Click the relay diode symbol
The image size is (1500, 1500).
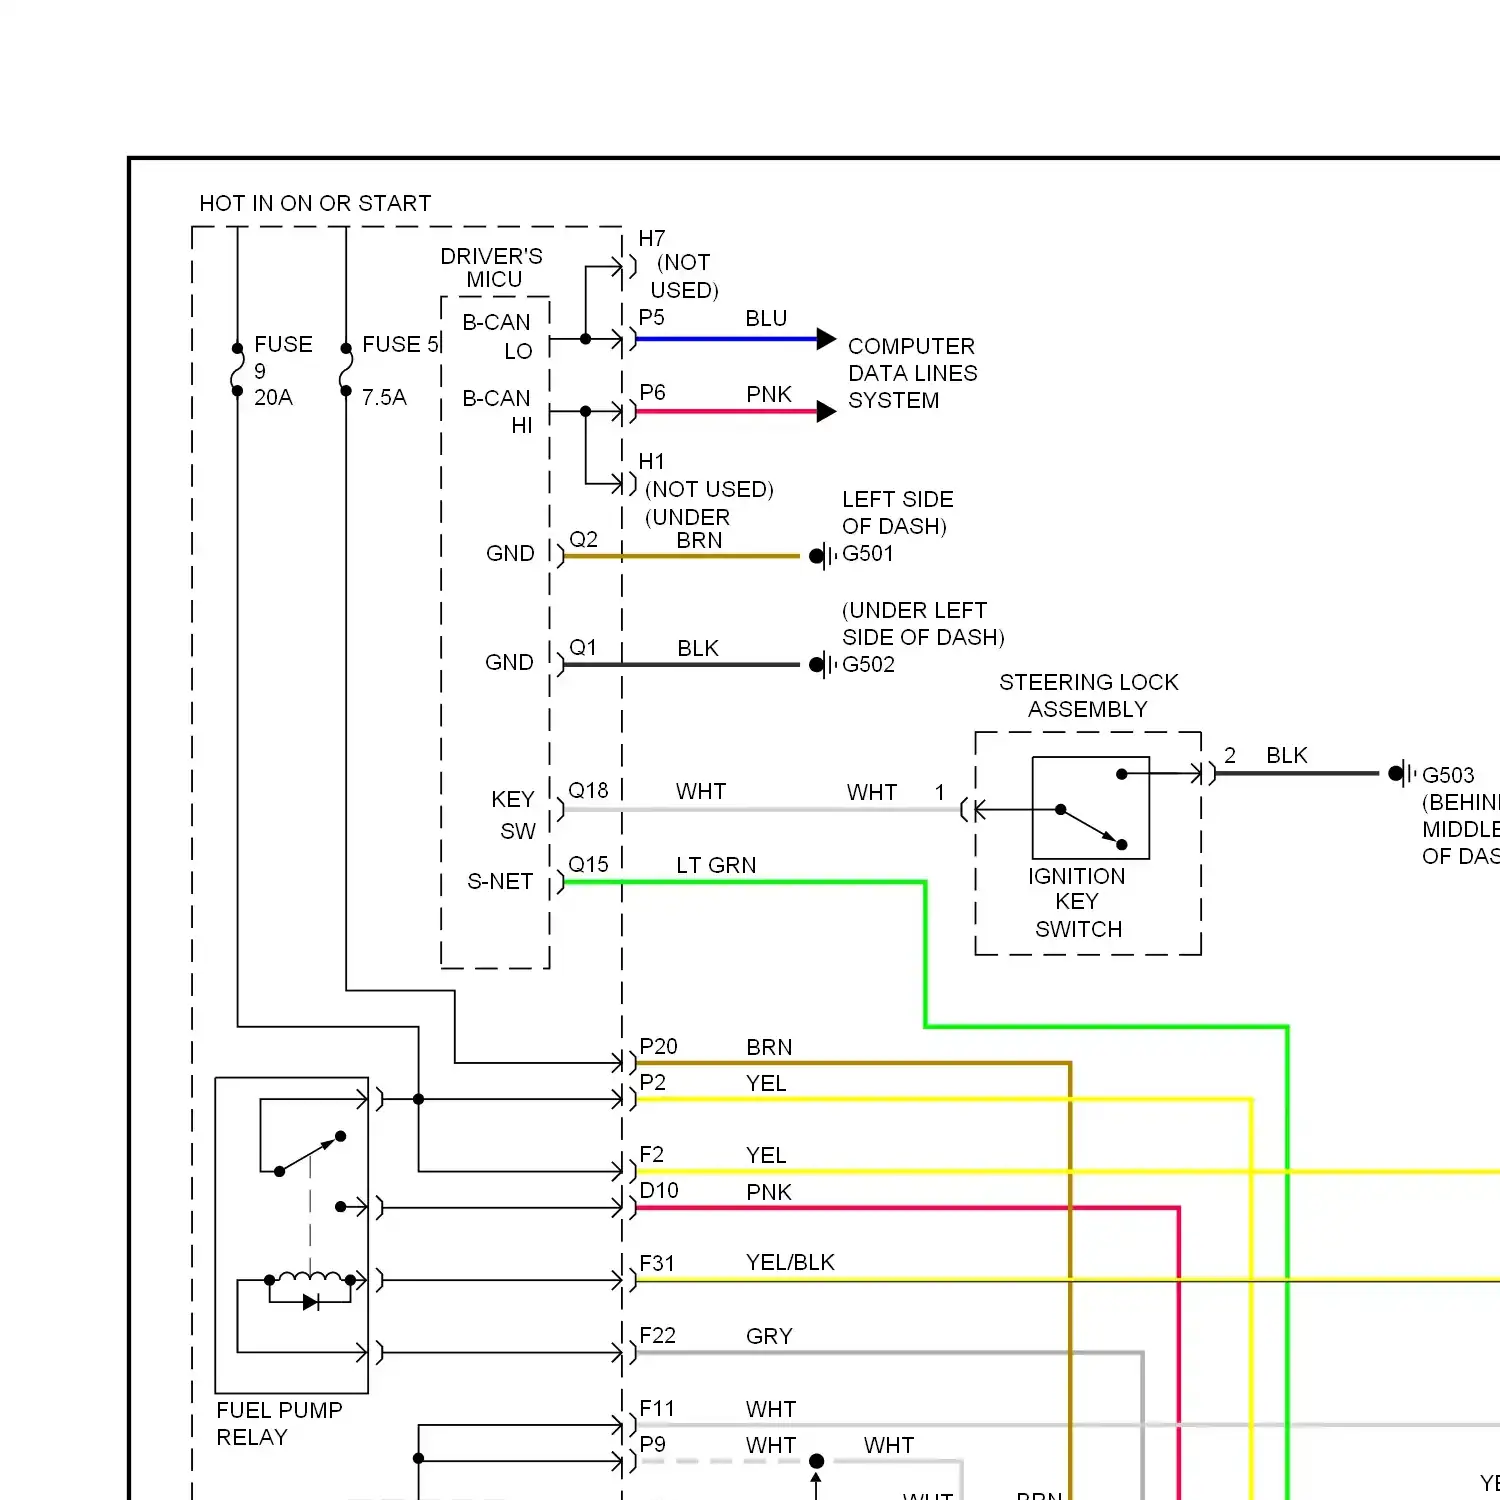click(311, 1302)
